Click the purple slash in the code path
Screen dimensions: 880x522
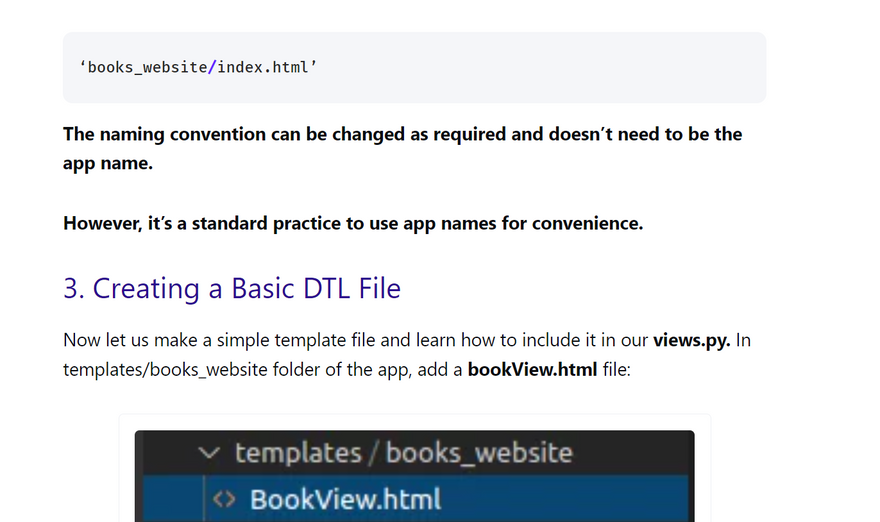click(x=212, y=67)
